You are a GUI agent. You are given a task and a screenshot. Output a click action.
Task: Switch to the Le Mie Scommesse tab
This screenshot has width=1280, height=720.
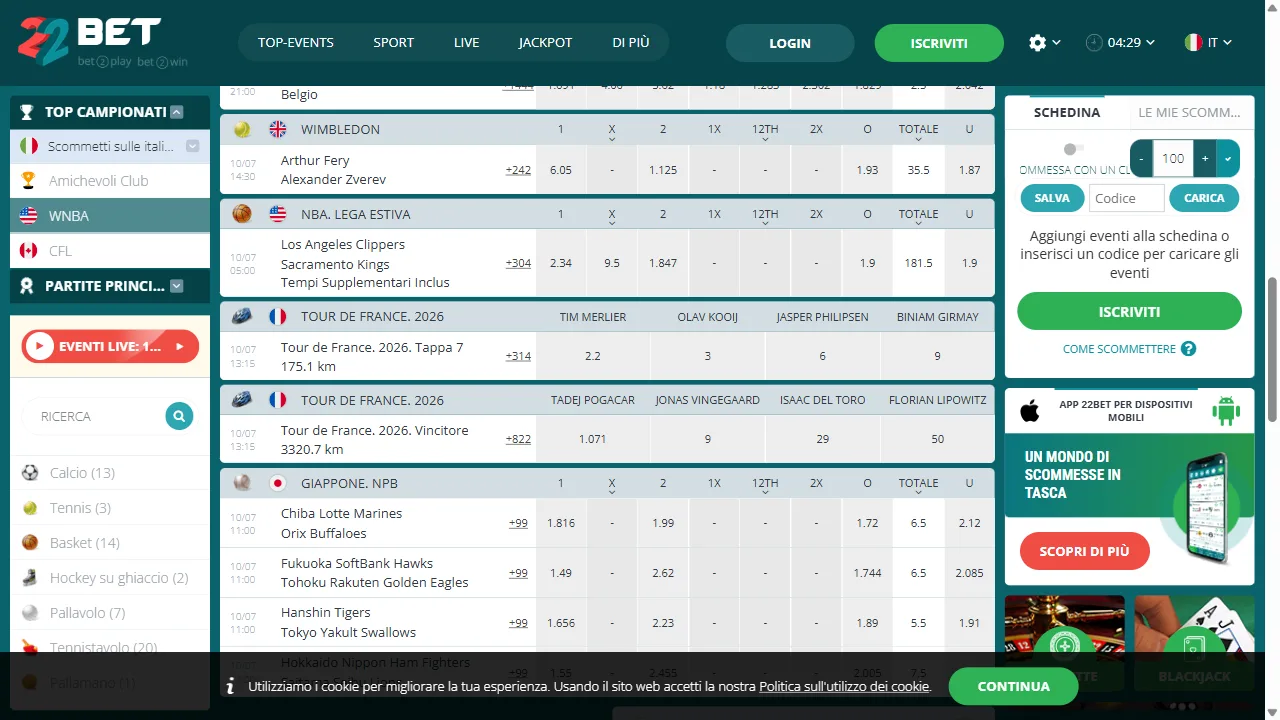pos(1190,113)
